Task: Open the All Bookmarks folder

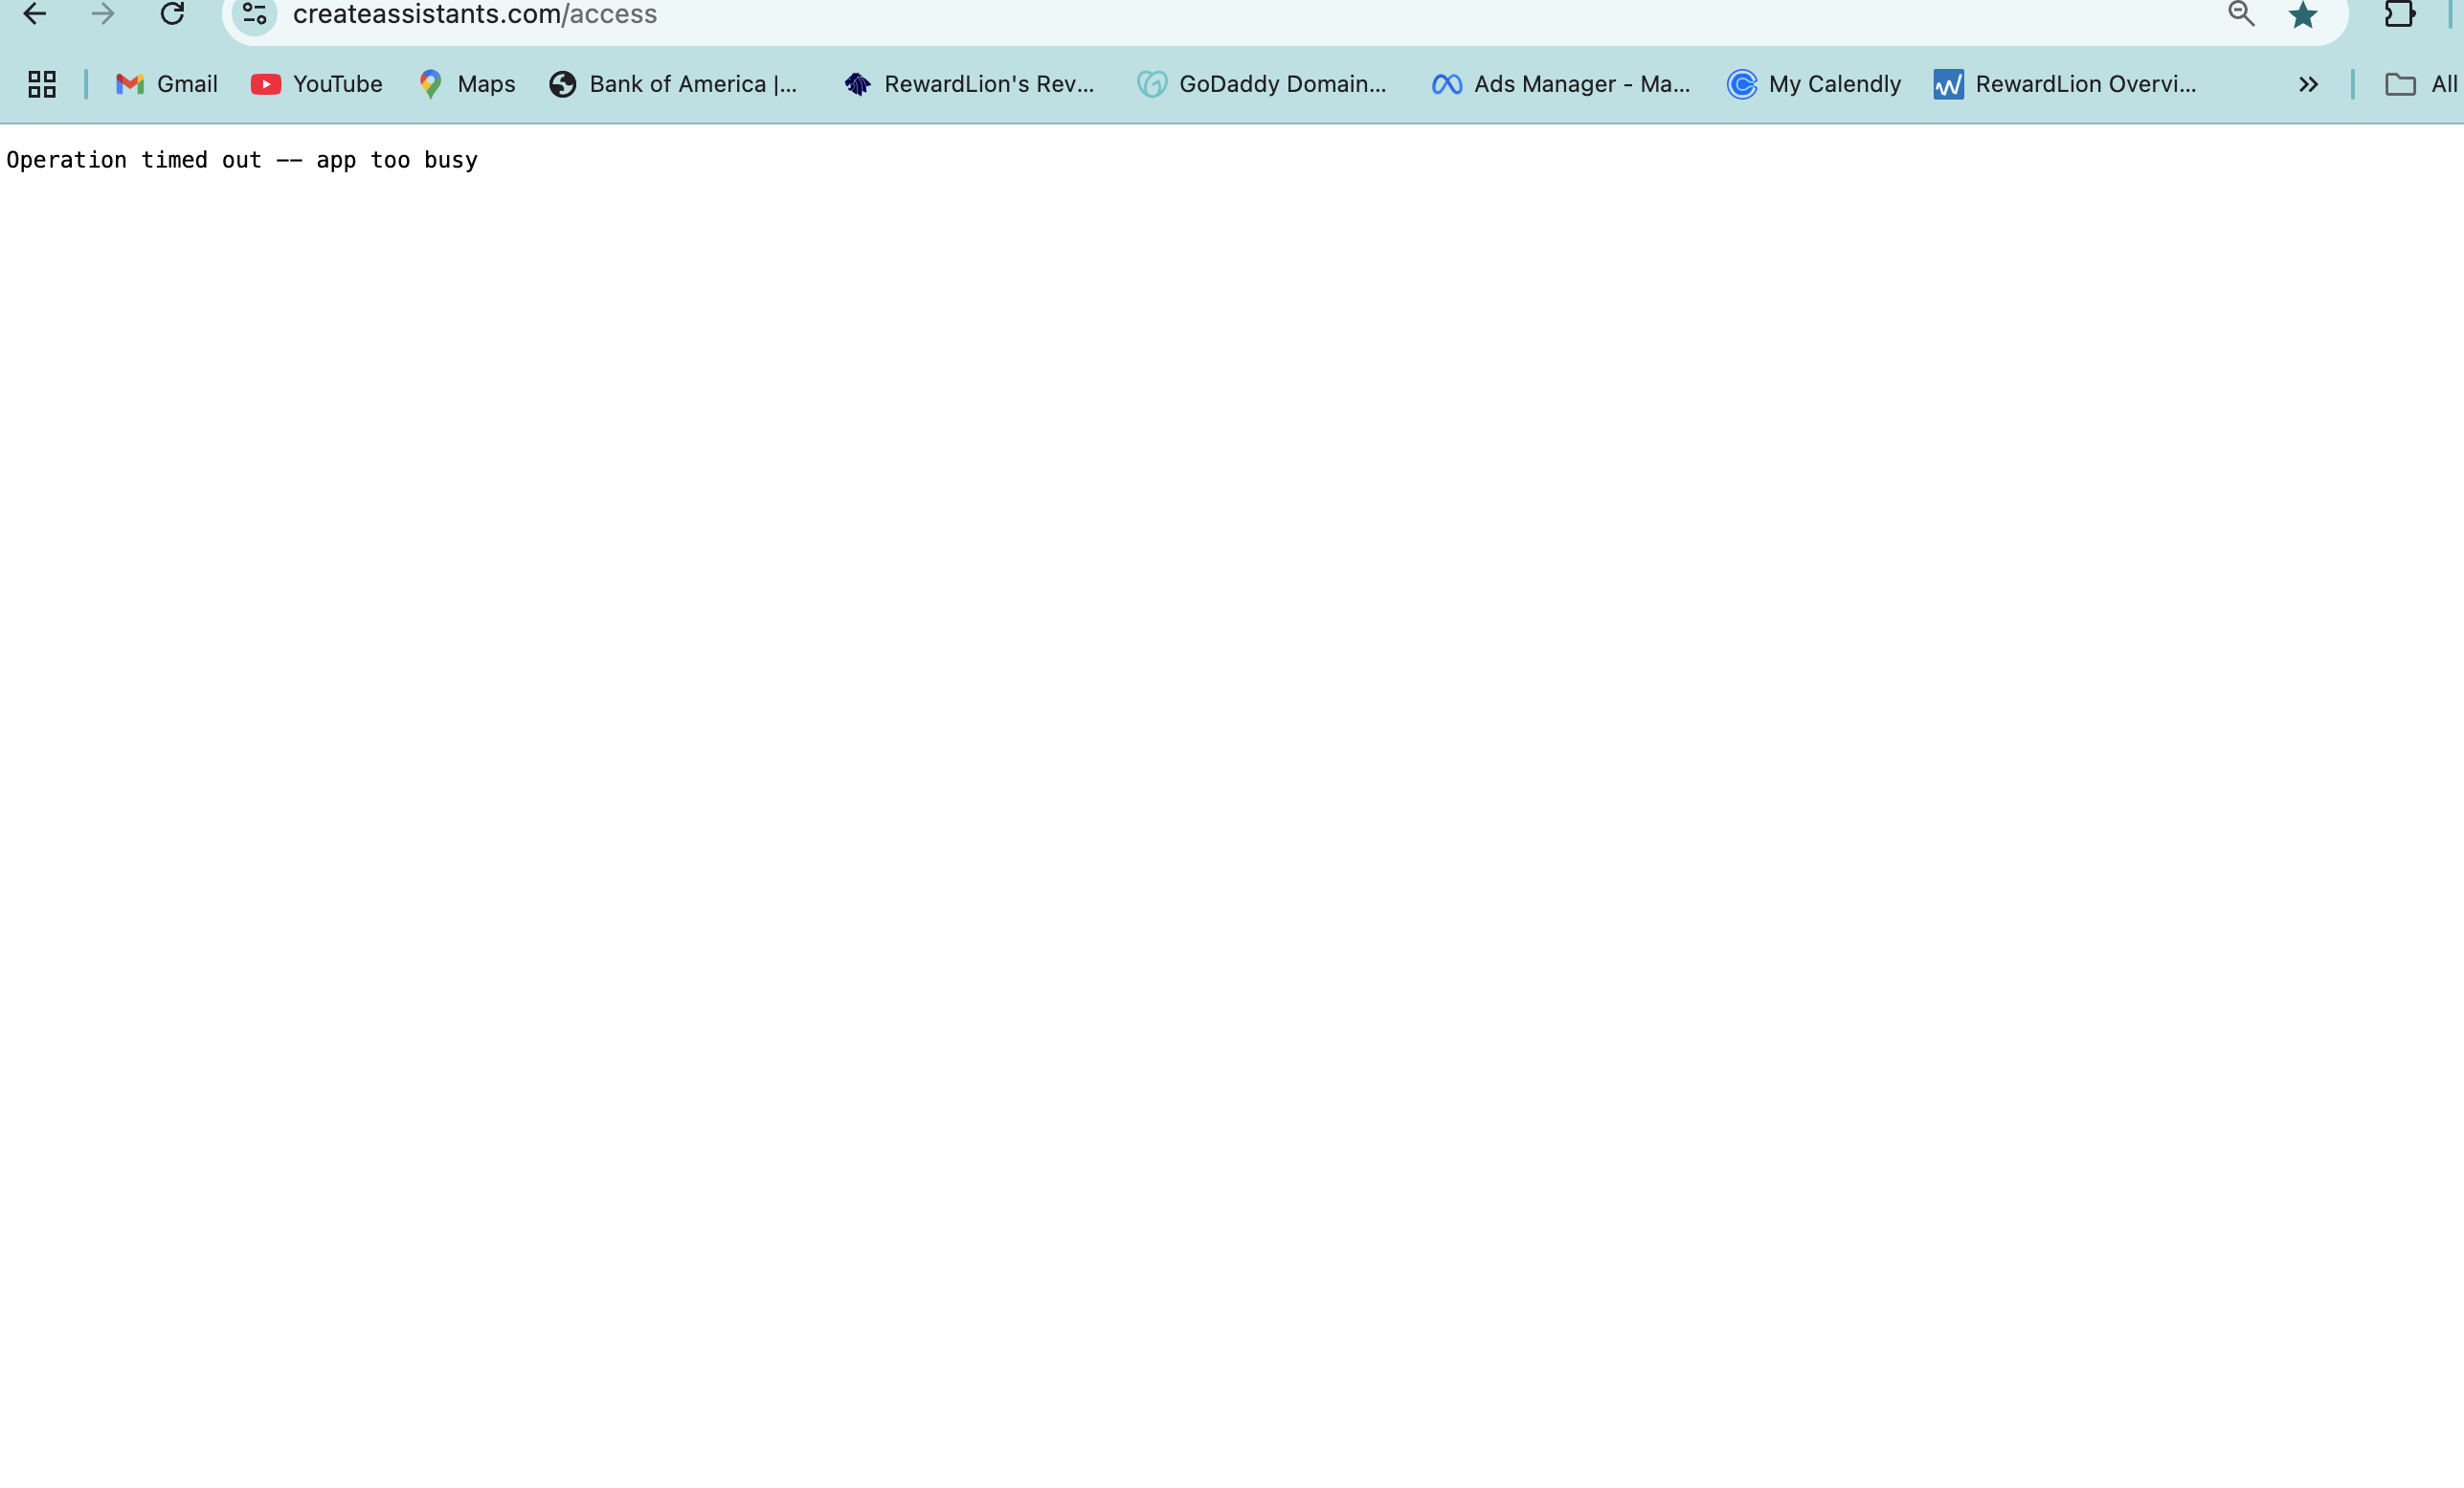Action: 2422,84
